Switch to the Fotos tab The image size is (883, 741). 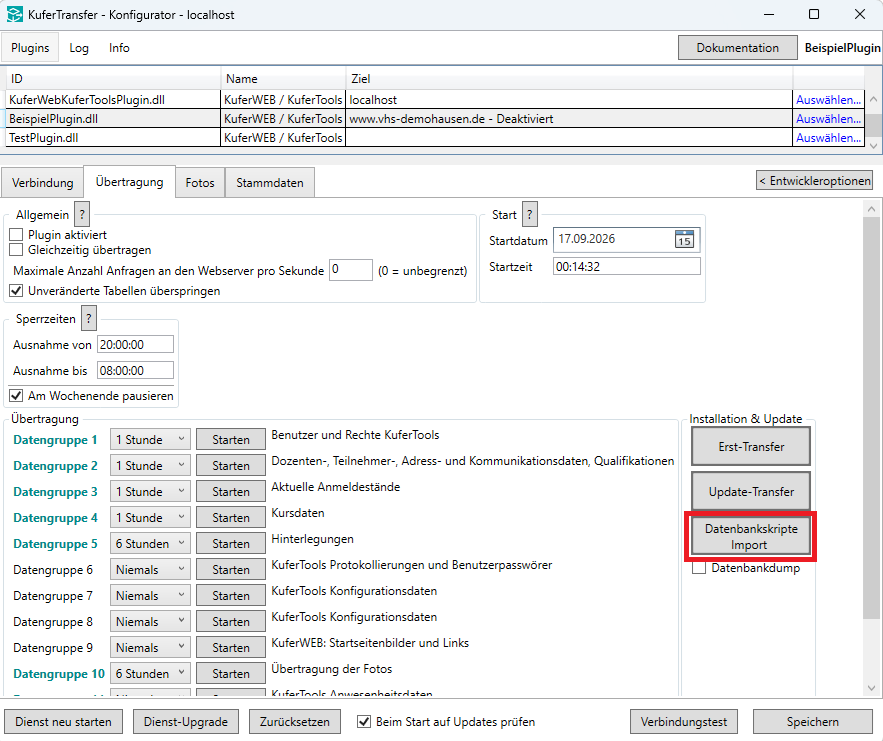coord(200,183)
